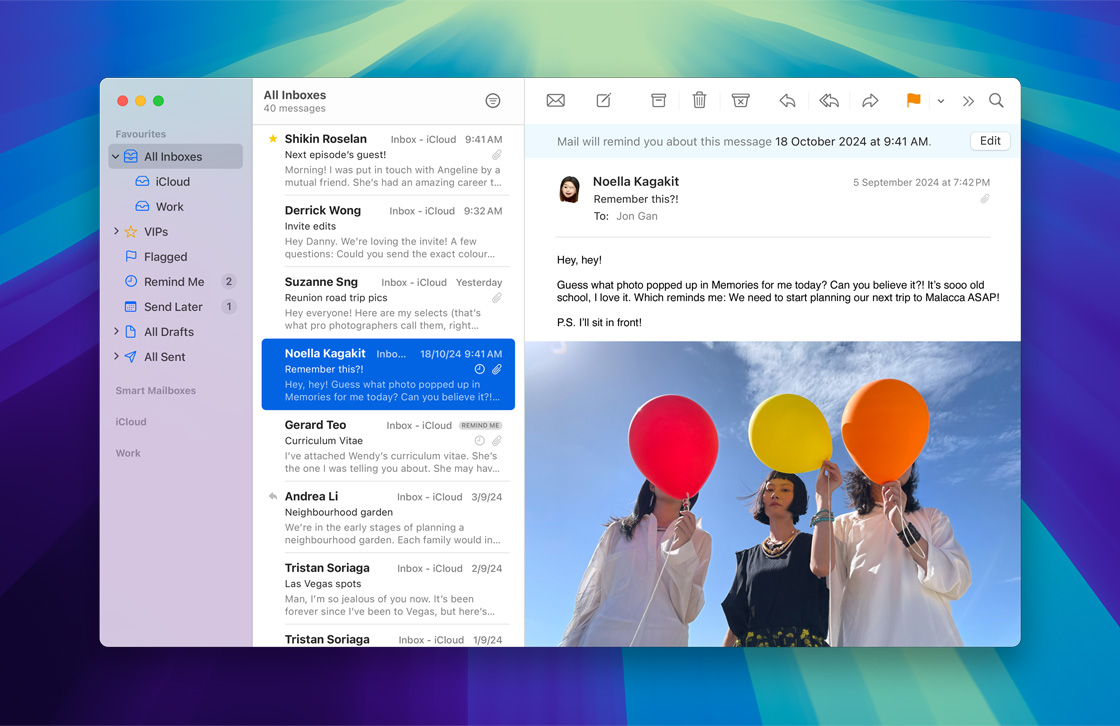Expand the All Drafts folder
Screen dimensions: 1120x726
point(116,332)
